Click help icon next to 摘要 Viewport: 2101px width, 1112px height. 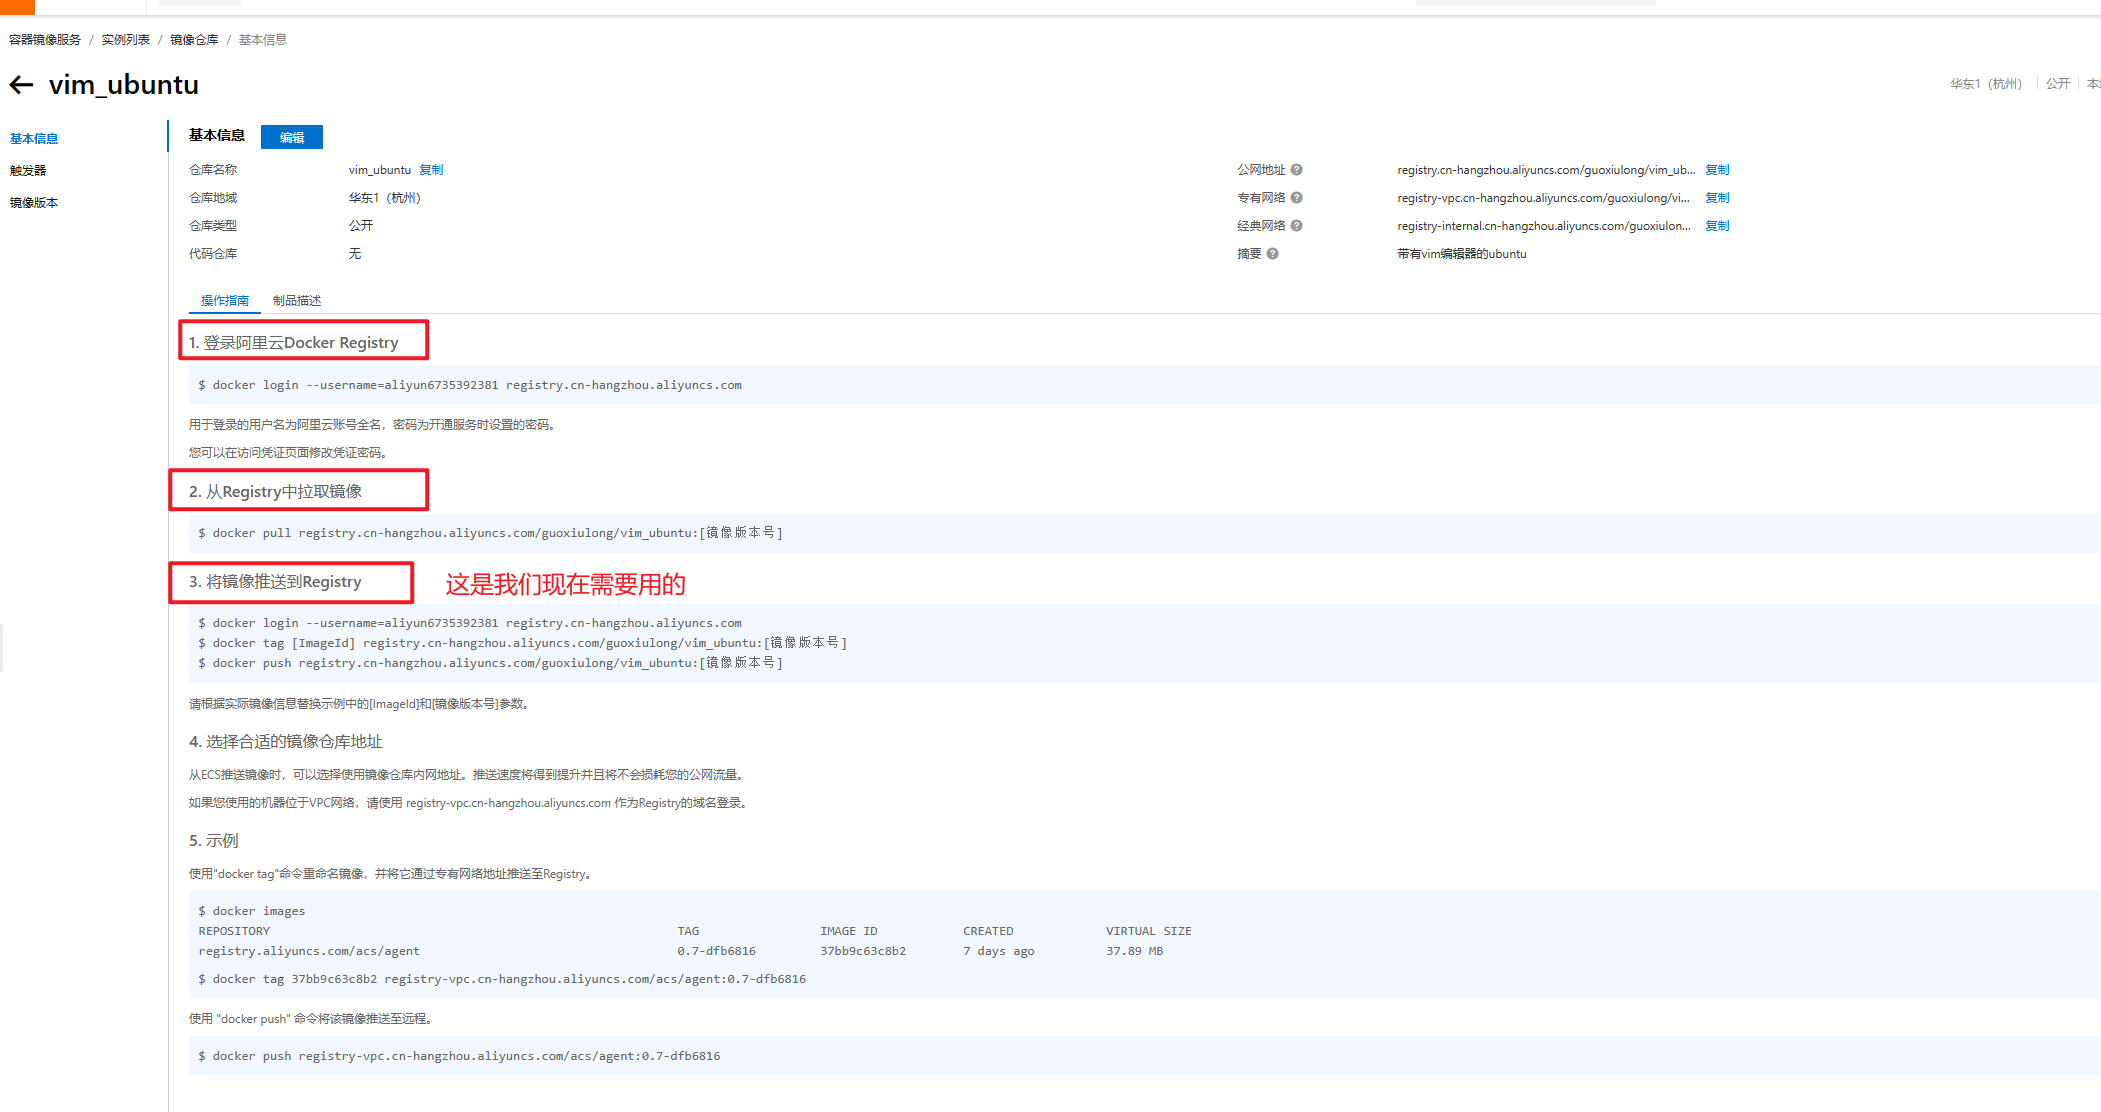[1272, 254]
